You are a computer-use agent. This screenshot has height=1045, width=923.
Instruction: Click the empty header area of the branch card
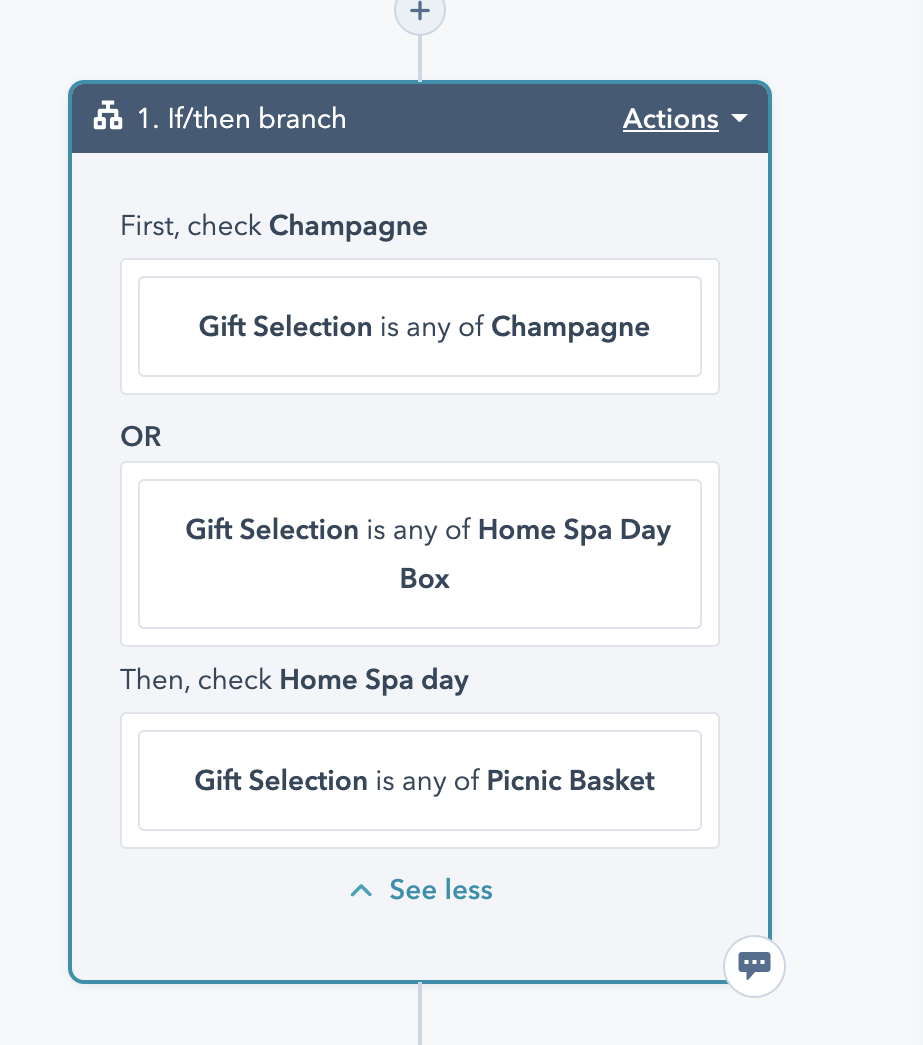coord(484,119)
